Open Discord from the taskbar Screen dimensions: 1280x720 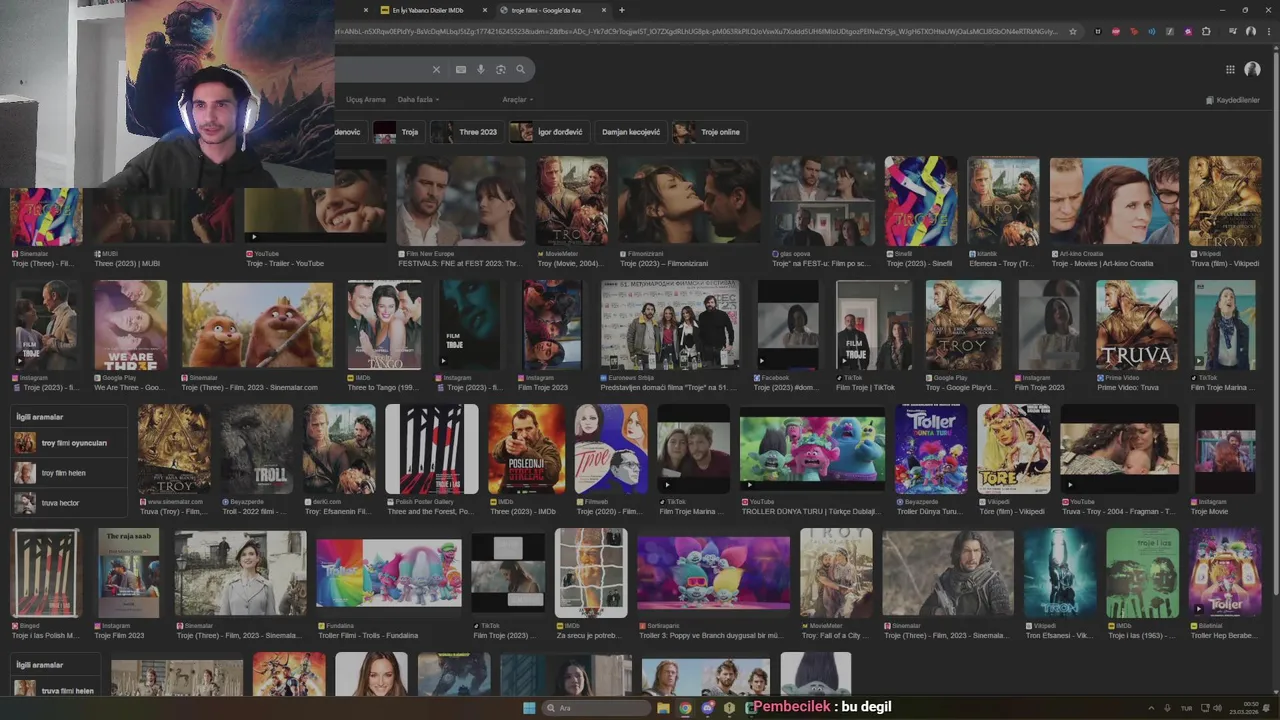coord(708,708)
